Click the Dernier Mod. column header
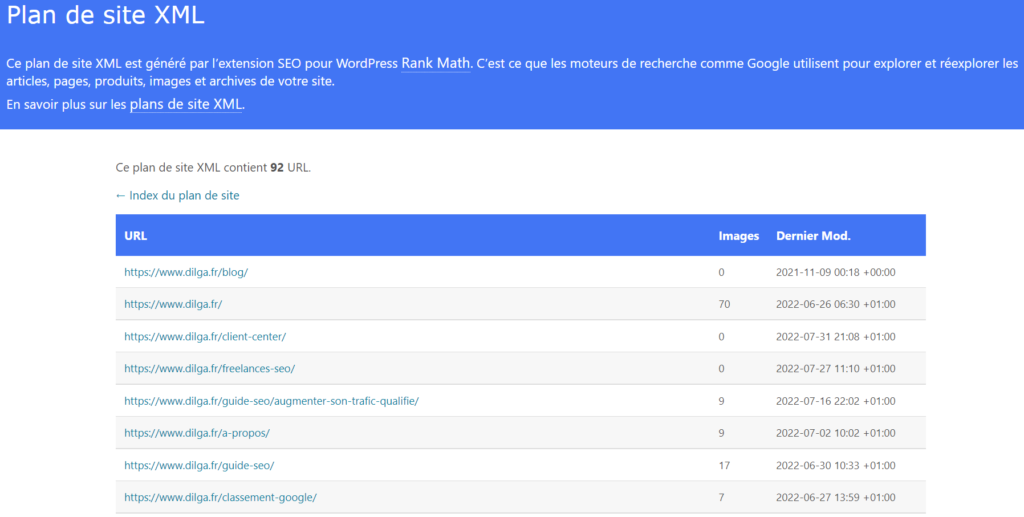 click(813, 236)
